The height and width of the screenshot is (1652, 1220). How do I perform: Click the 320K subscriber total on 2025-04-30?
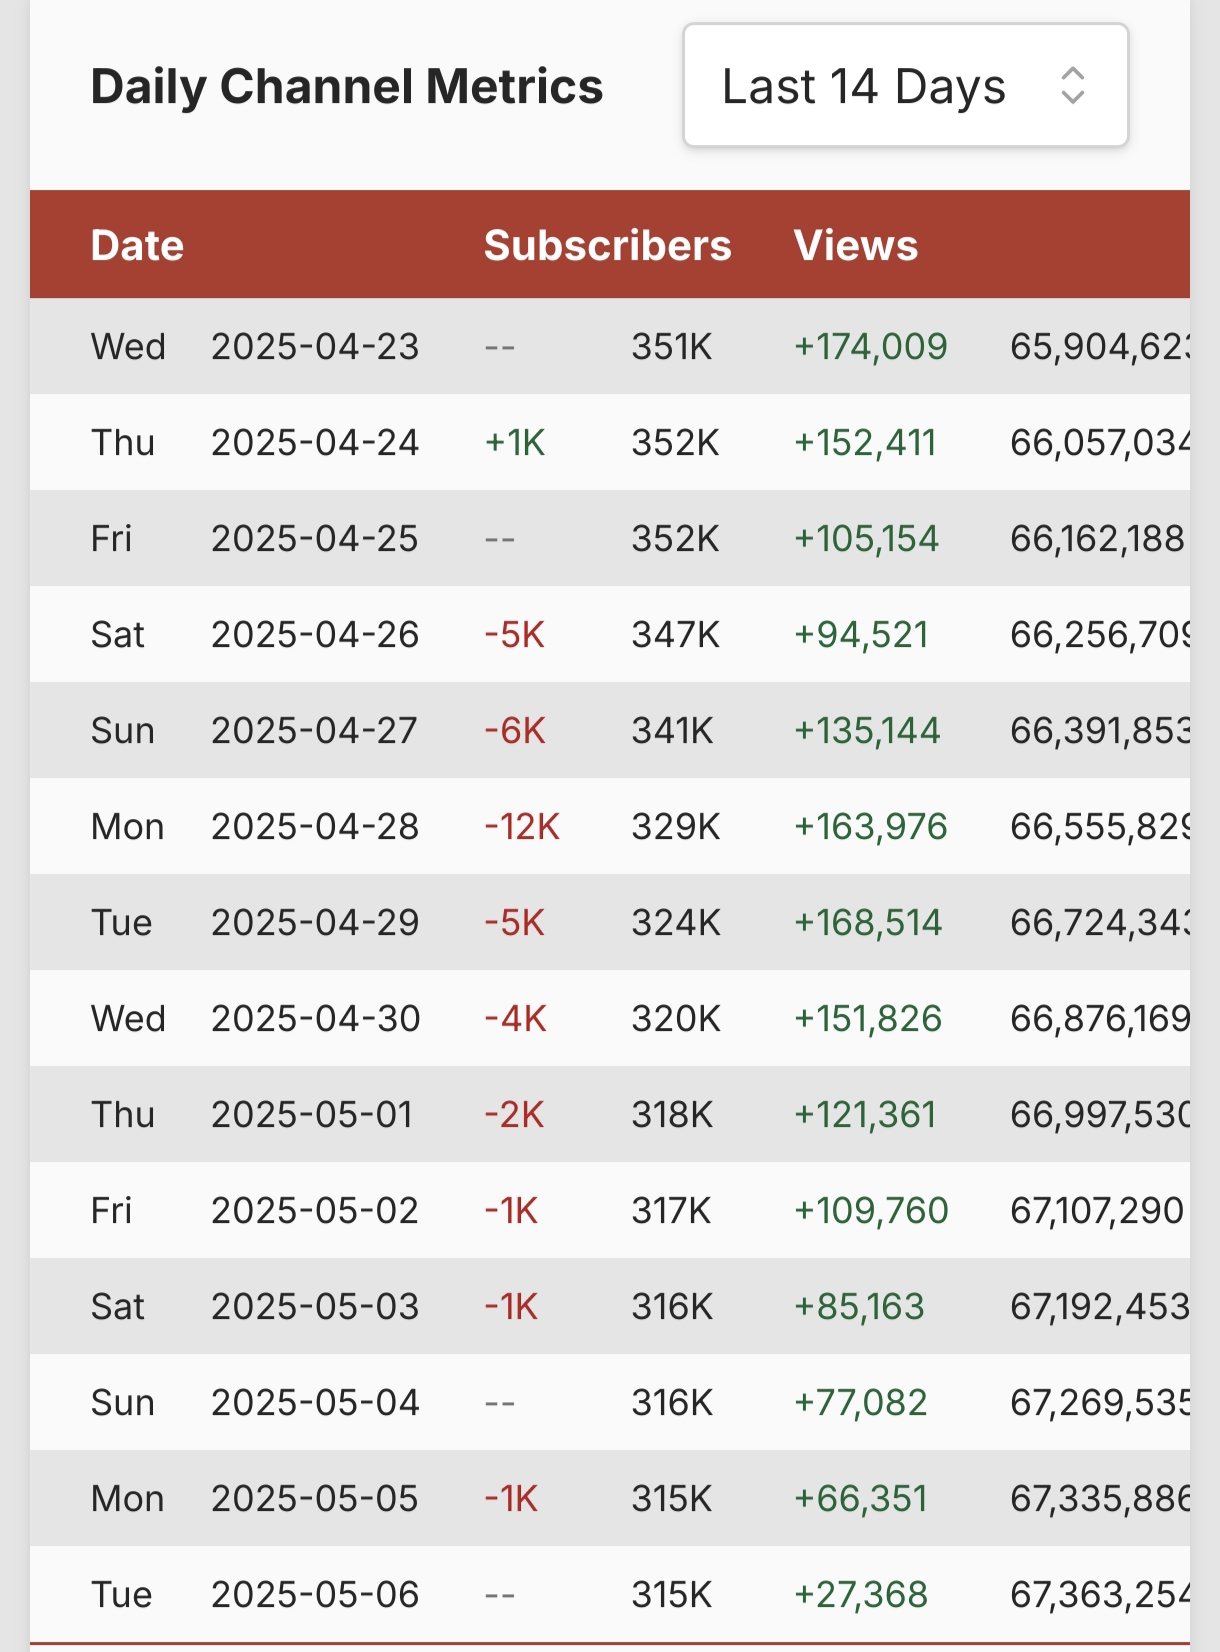(676, 1019)
